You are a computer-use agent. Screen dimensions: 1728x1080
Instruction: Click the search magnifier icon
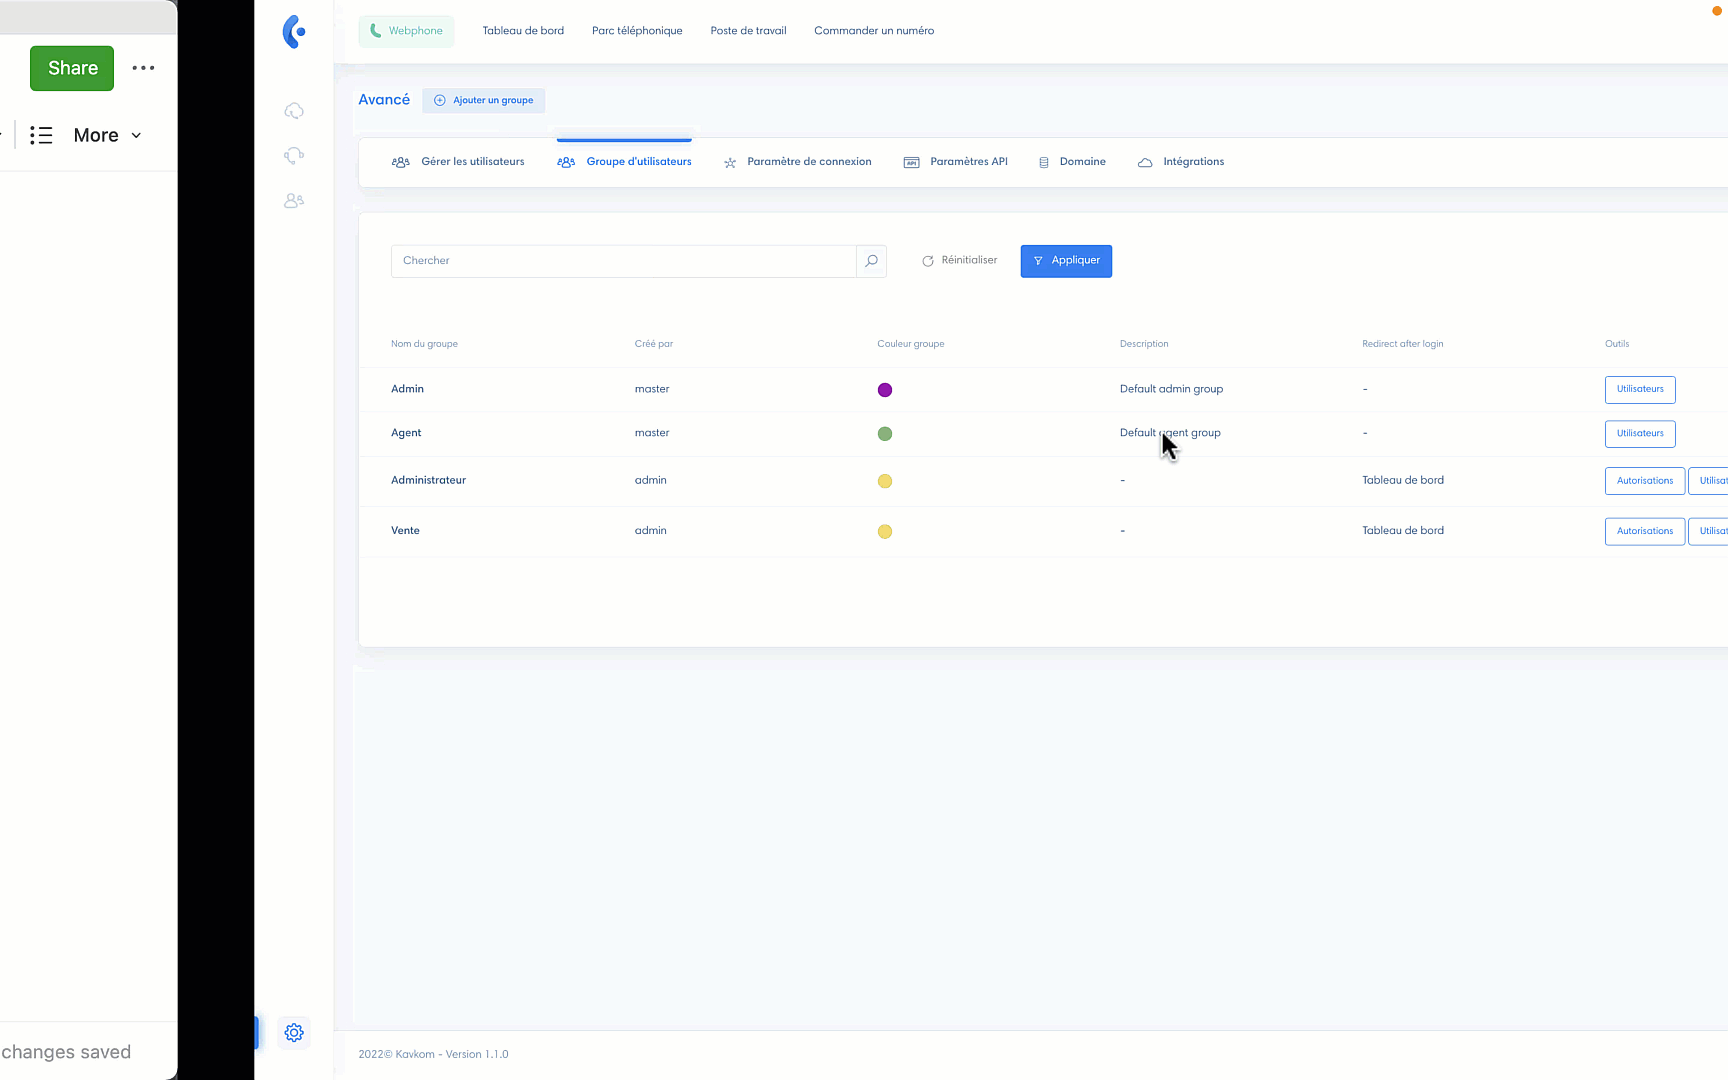point(871,261)
